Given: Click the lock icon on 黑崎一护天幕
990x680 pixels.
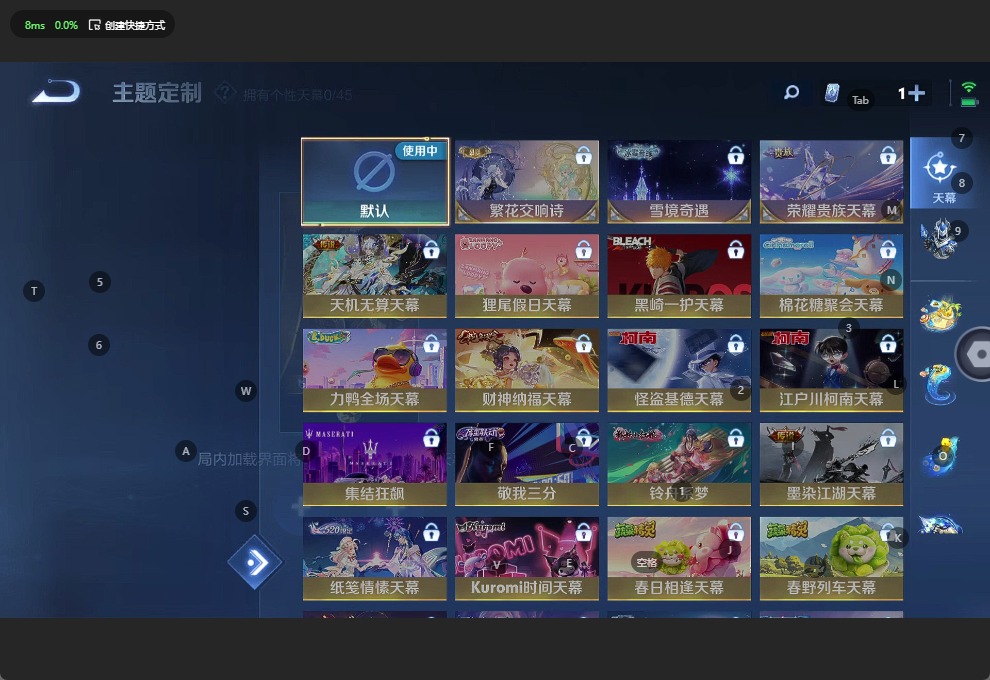Looking at the screenshot, I should 736,249.
